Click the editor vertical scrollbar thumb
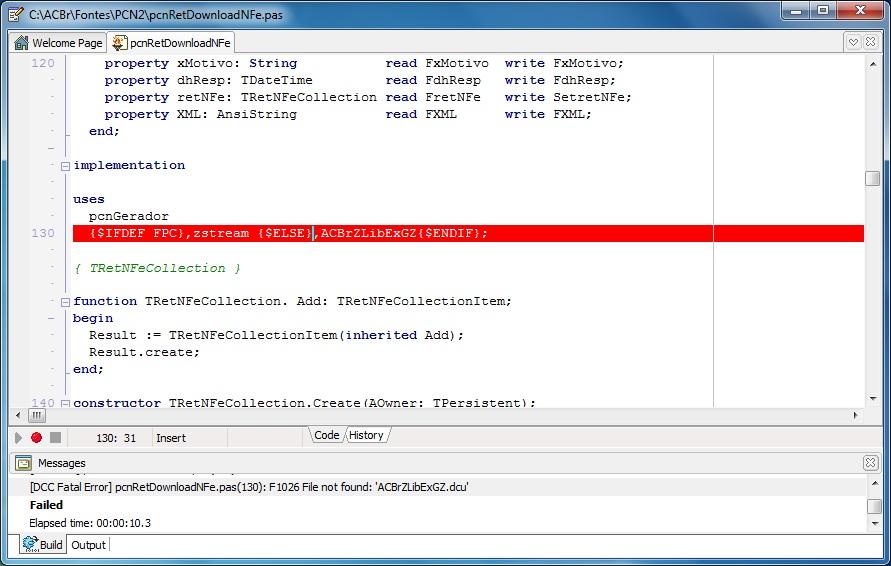The height and width of the screenshot is (566, 891). pos(872,178)
